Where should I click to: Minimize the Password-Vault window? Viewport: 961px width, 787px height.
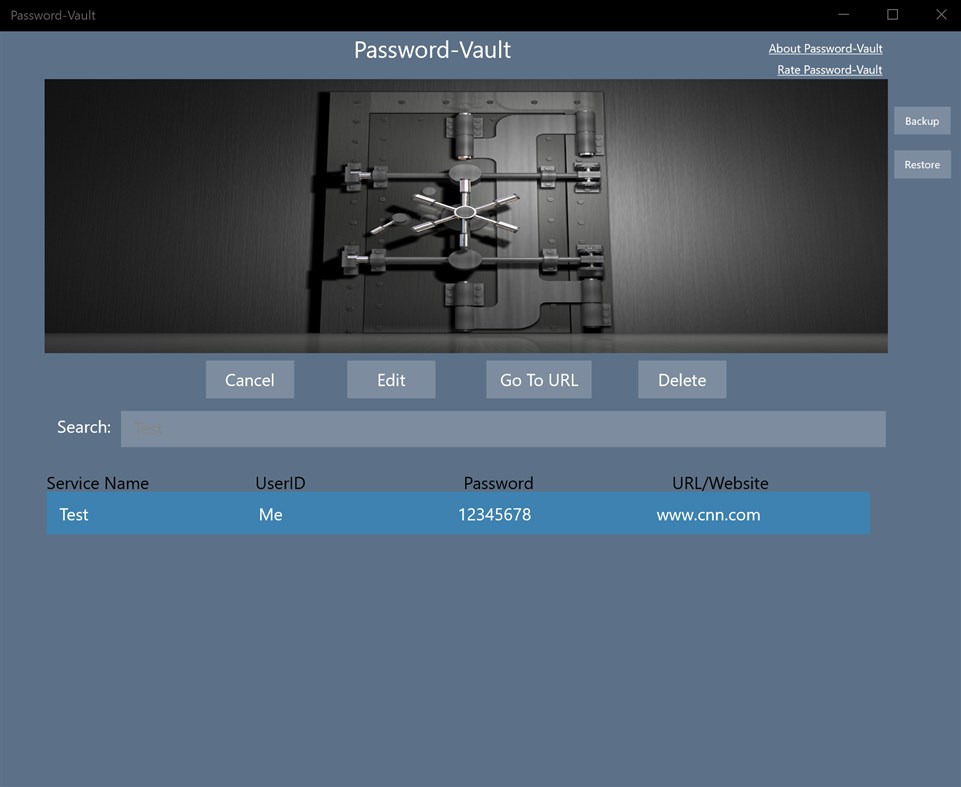coord(844,15)
